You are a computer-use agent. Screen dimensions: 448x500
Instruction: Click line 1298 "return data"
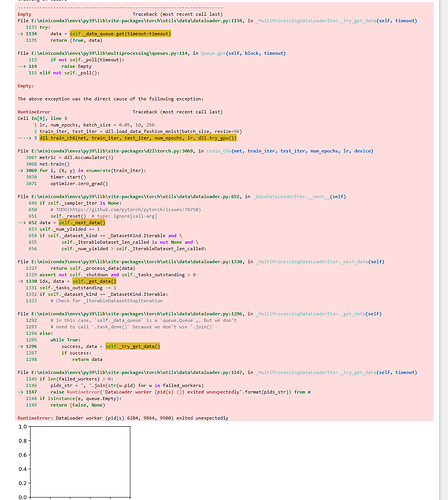click(x=87, y=359)
